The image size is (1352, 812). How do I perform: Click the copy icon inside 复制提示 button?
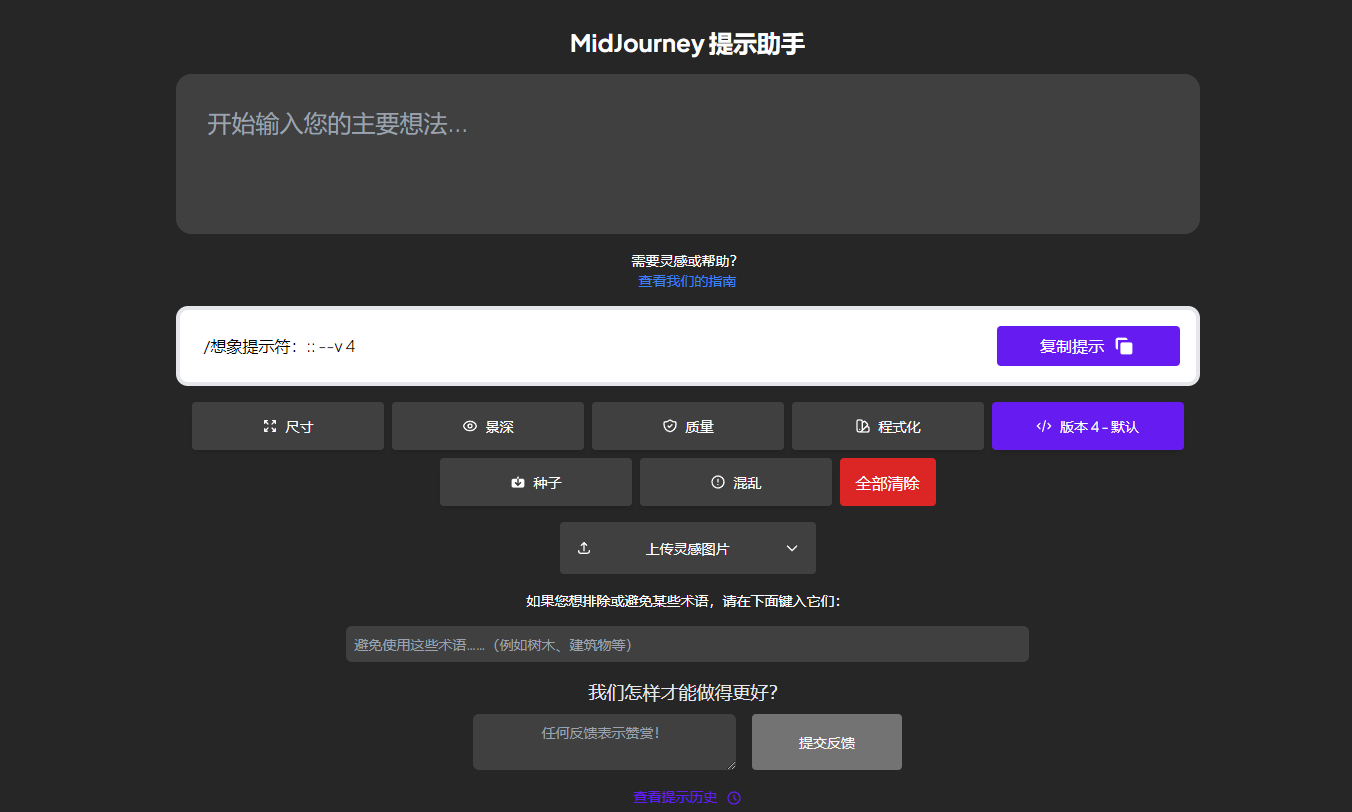coord(1126,344)
